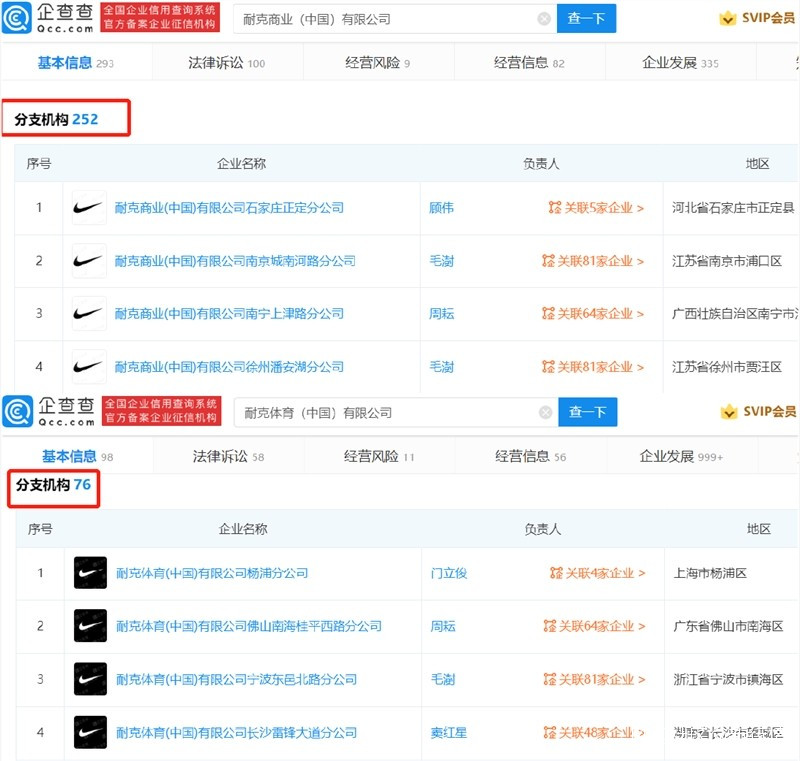
Task: Click Nike logo beside 南京城南河路分公司
Action: (89, 261)
